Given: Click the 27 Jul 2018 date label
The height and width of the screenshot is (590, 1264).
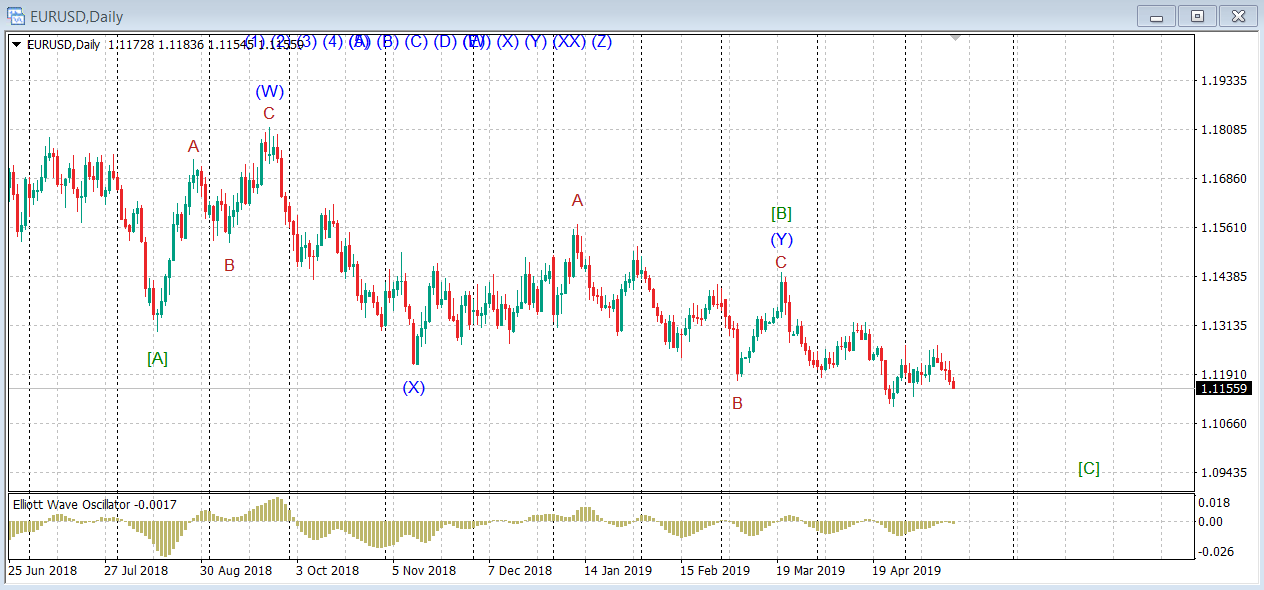Looking at the screenshot, I should (x=136, y=571).
